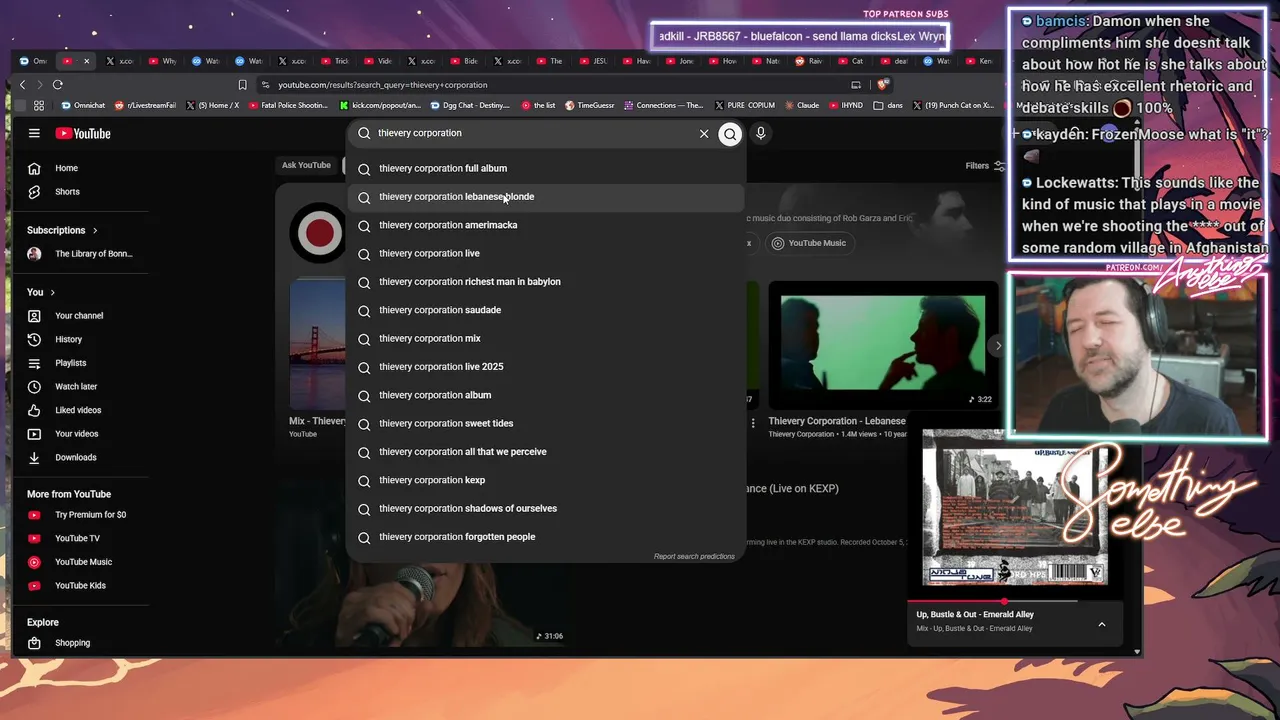Open Your videos in the sidebar
The width and height of the screenshot is (1280, 720).
tap(76, 434)
